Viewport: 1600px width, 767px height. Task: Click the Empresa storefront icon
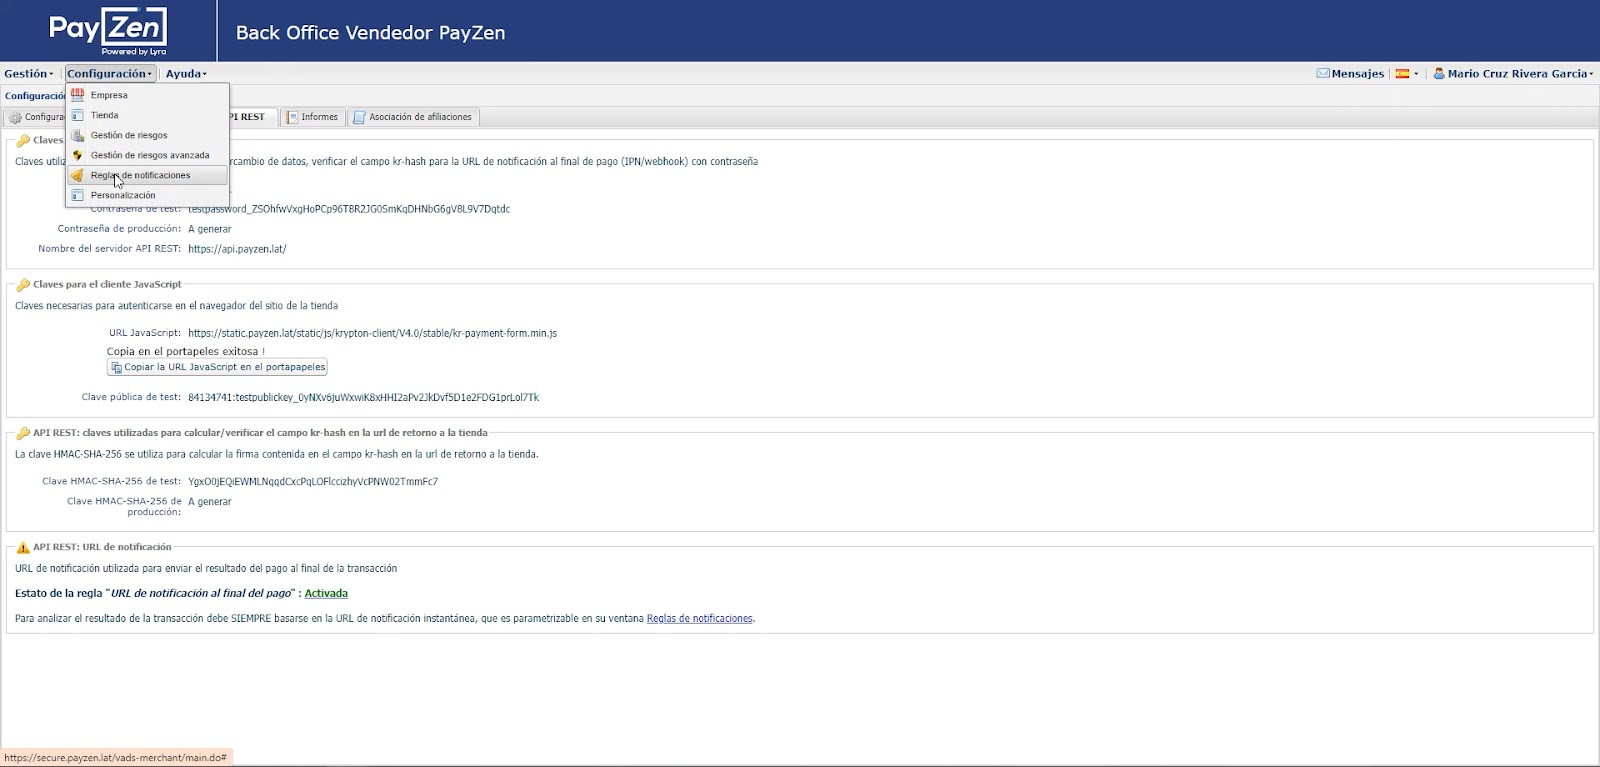coord(77,95)
